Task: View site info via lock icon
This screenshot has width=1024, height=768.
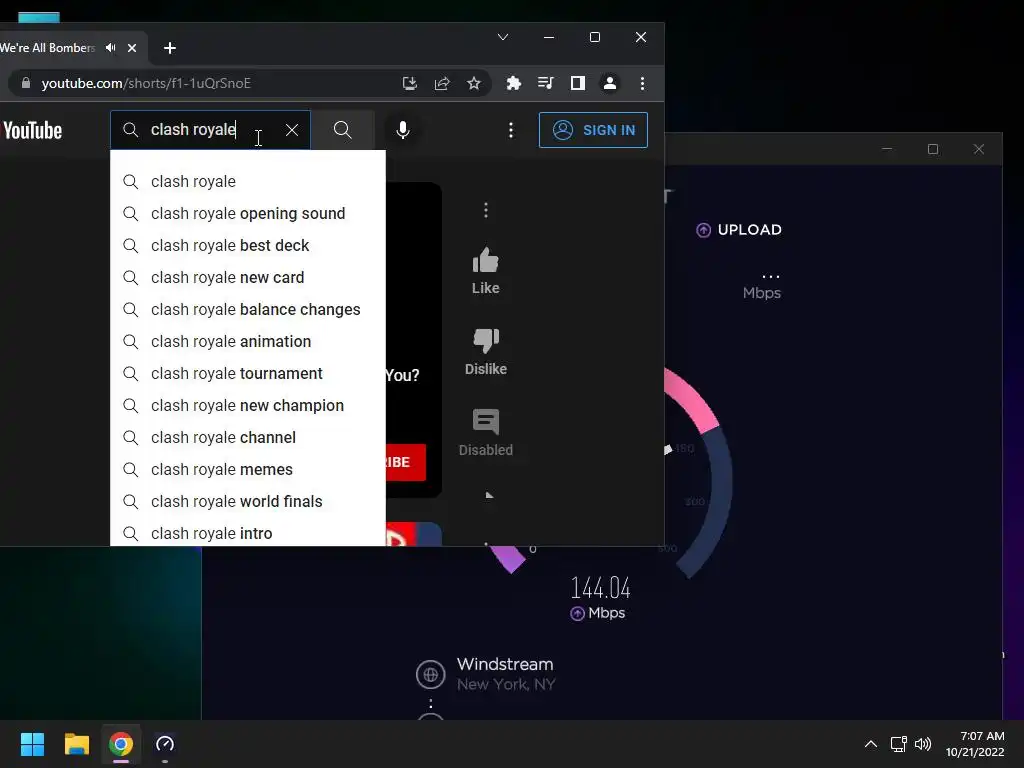Action: pos(26,83)
